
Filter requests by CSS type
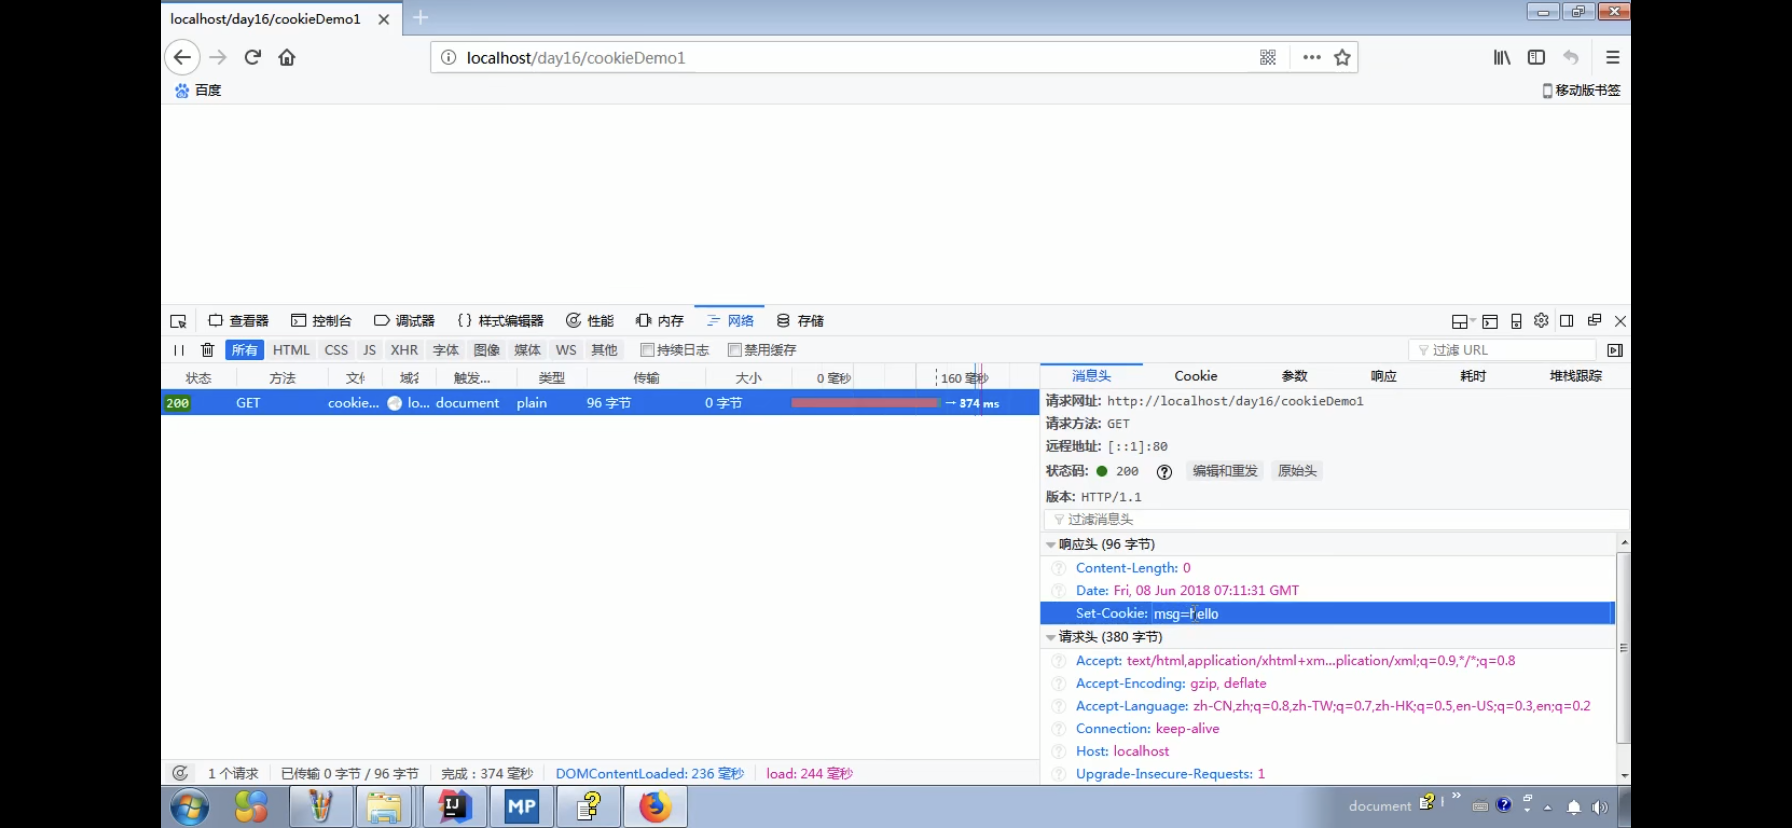[336, 350]
